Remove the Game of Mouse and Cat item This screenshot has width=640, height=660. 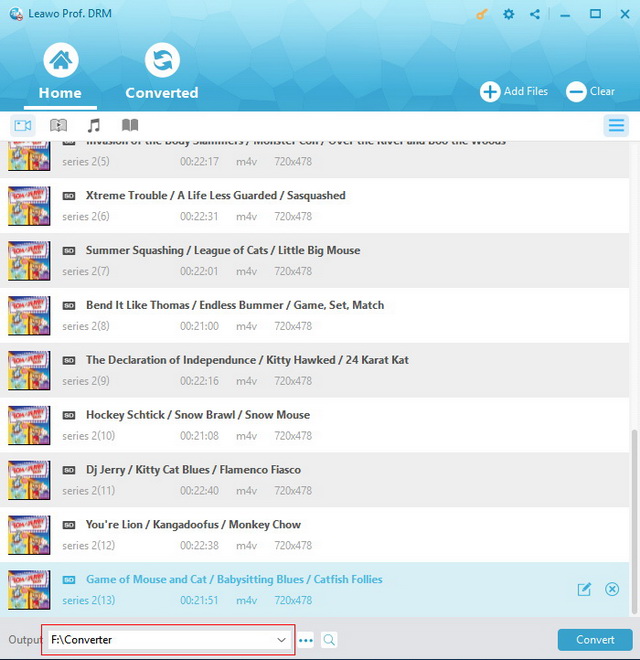tap(612, 589)
